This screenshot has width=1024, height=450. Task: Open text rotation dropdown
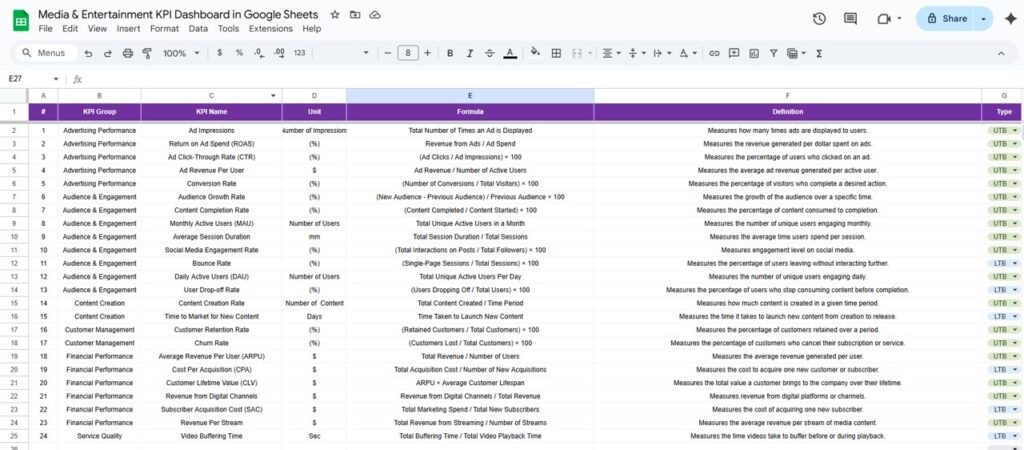688,54
